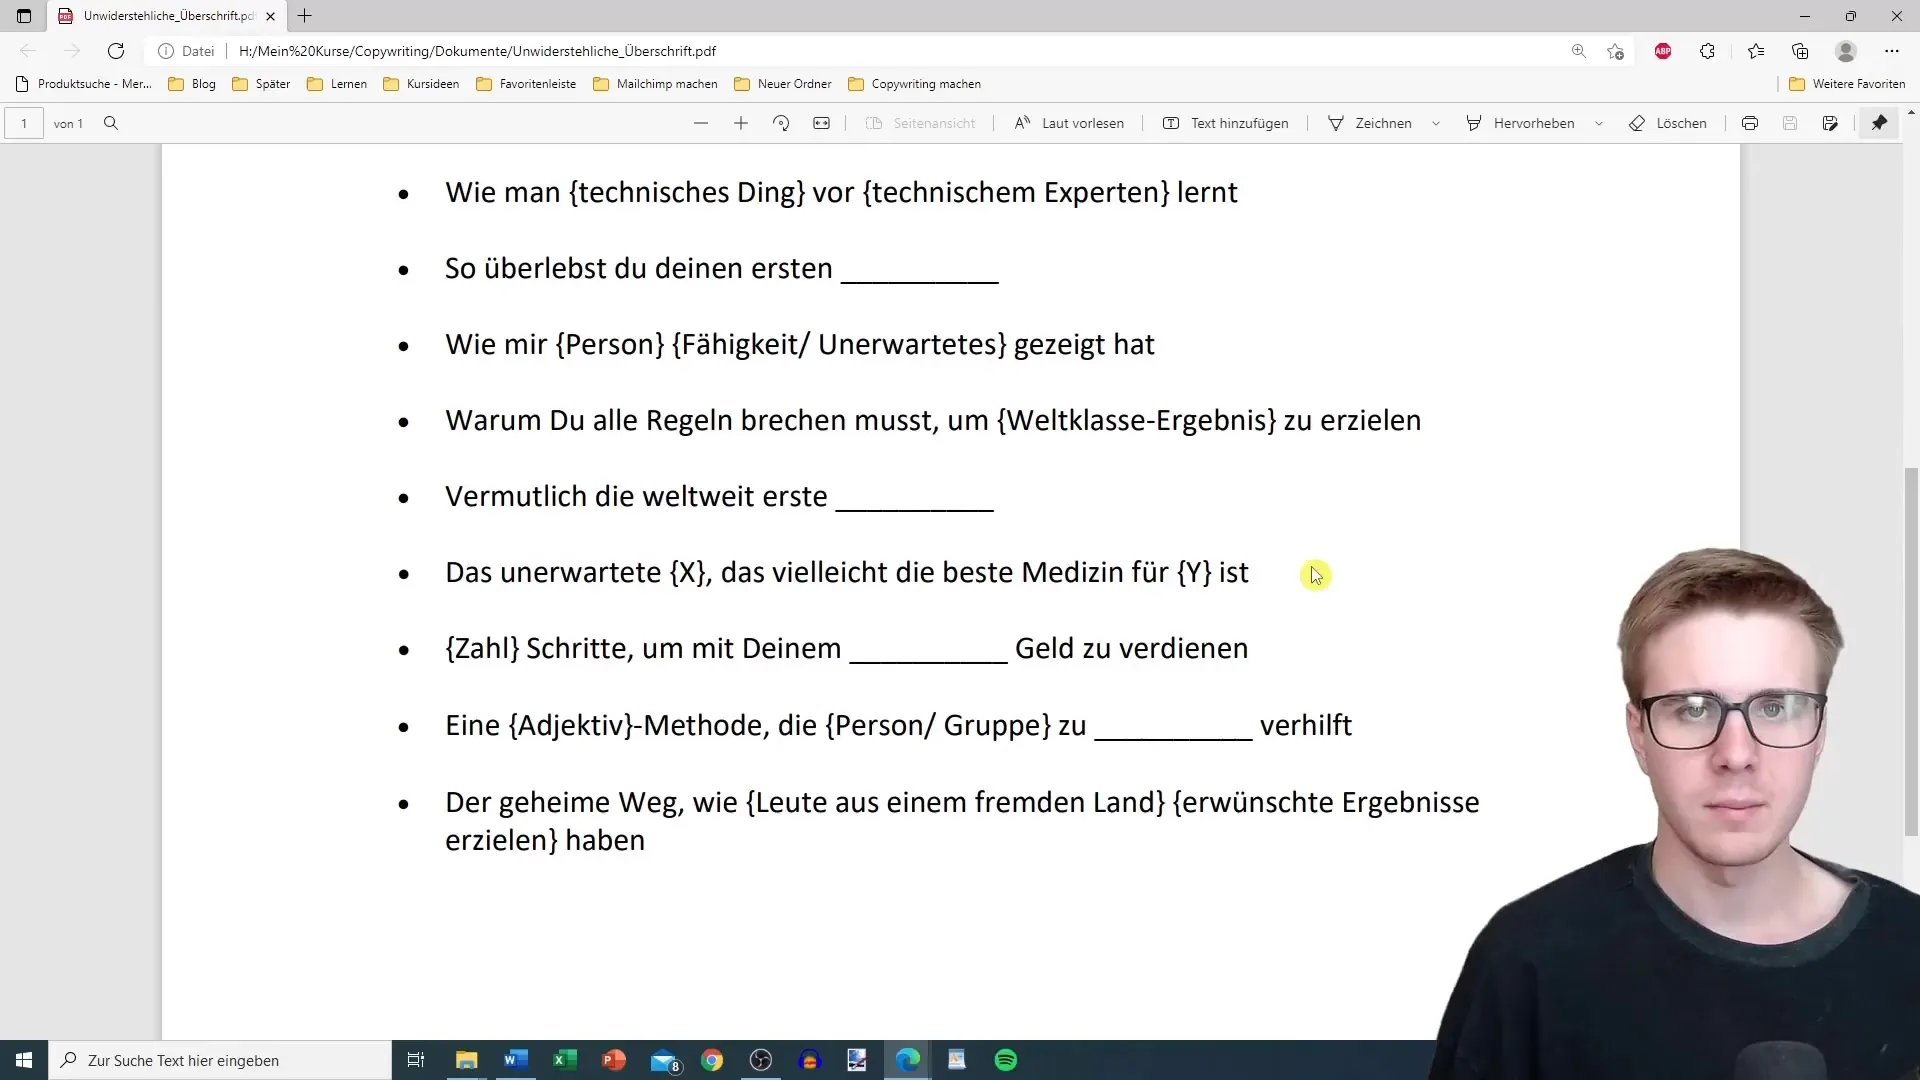Screen dimensions: 1920x1080
Task: Open Excel from the taskbar
Action: click(564, 1060)
